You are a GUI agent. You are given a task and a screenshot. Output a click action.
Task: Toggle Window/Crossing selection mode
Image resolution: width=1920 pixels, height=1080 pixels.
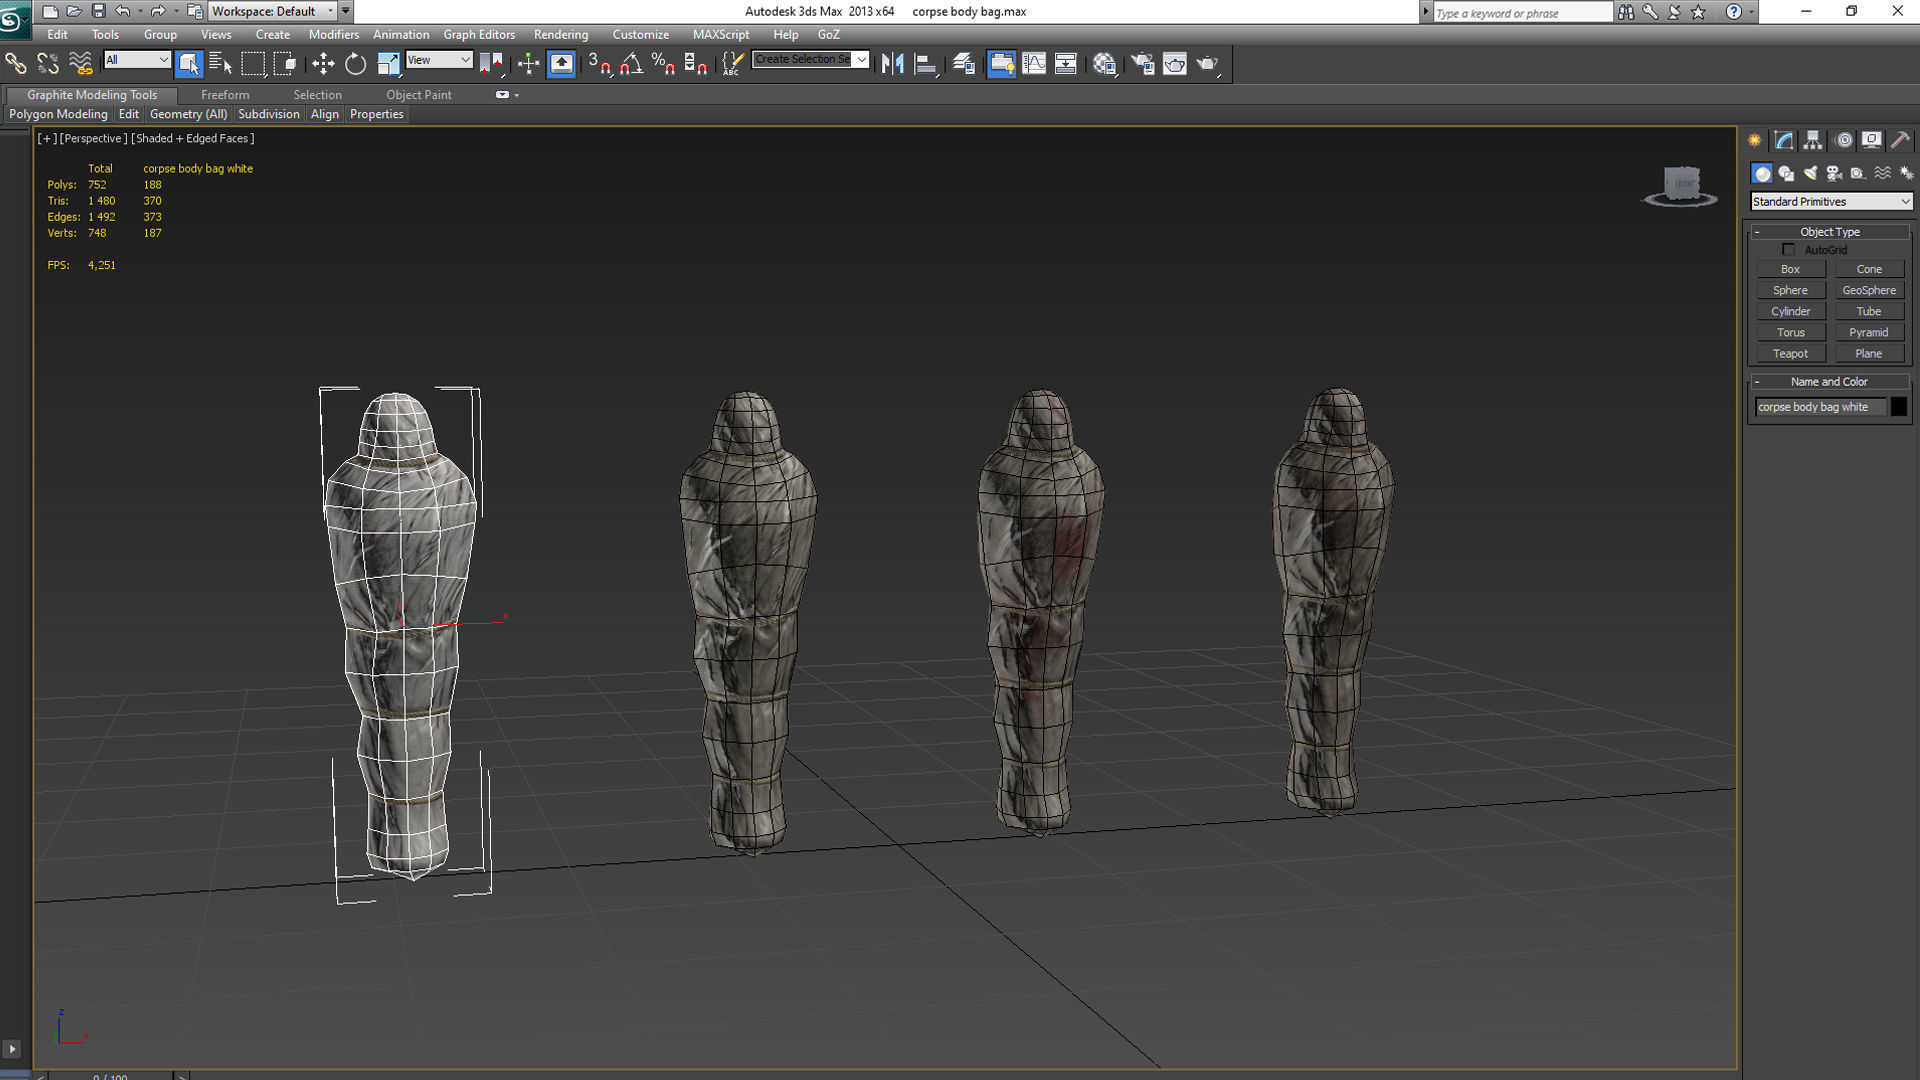[285, 64]
